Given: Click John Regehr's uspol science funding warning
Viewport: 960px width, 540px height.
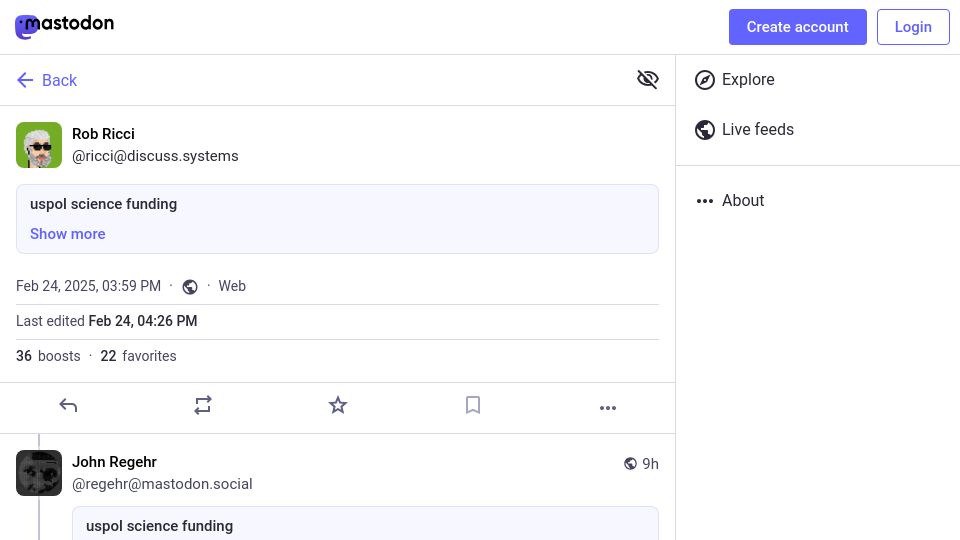Looking at the screenshot, I should pos(159,526).
